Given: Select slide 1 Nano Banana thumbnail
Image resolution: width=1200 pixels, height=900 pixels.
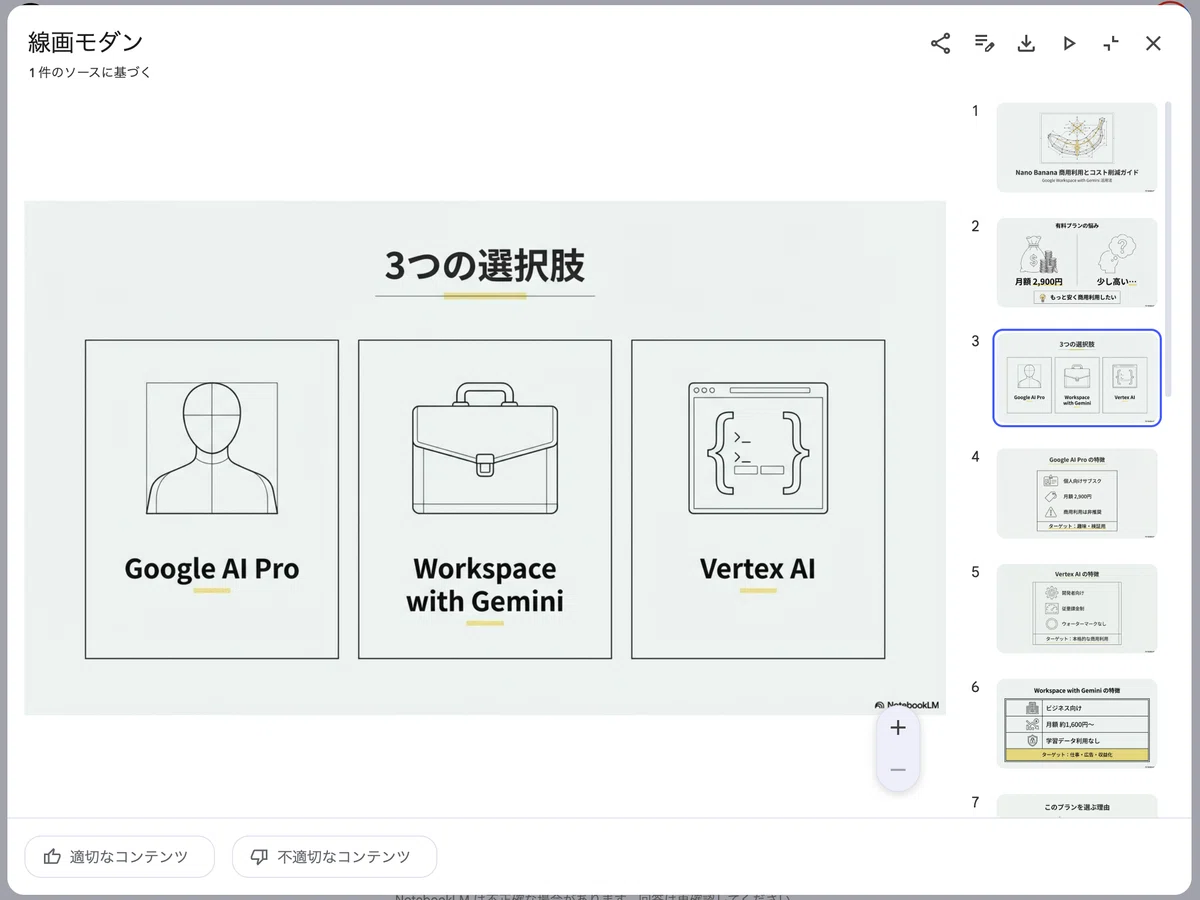Looking at the screenshot, I should [x=1077, y=147].
